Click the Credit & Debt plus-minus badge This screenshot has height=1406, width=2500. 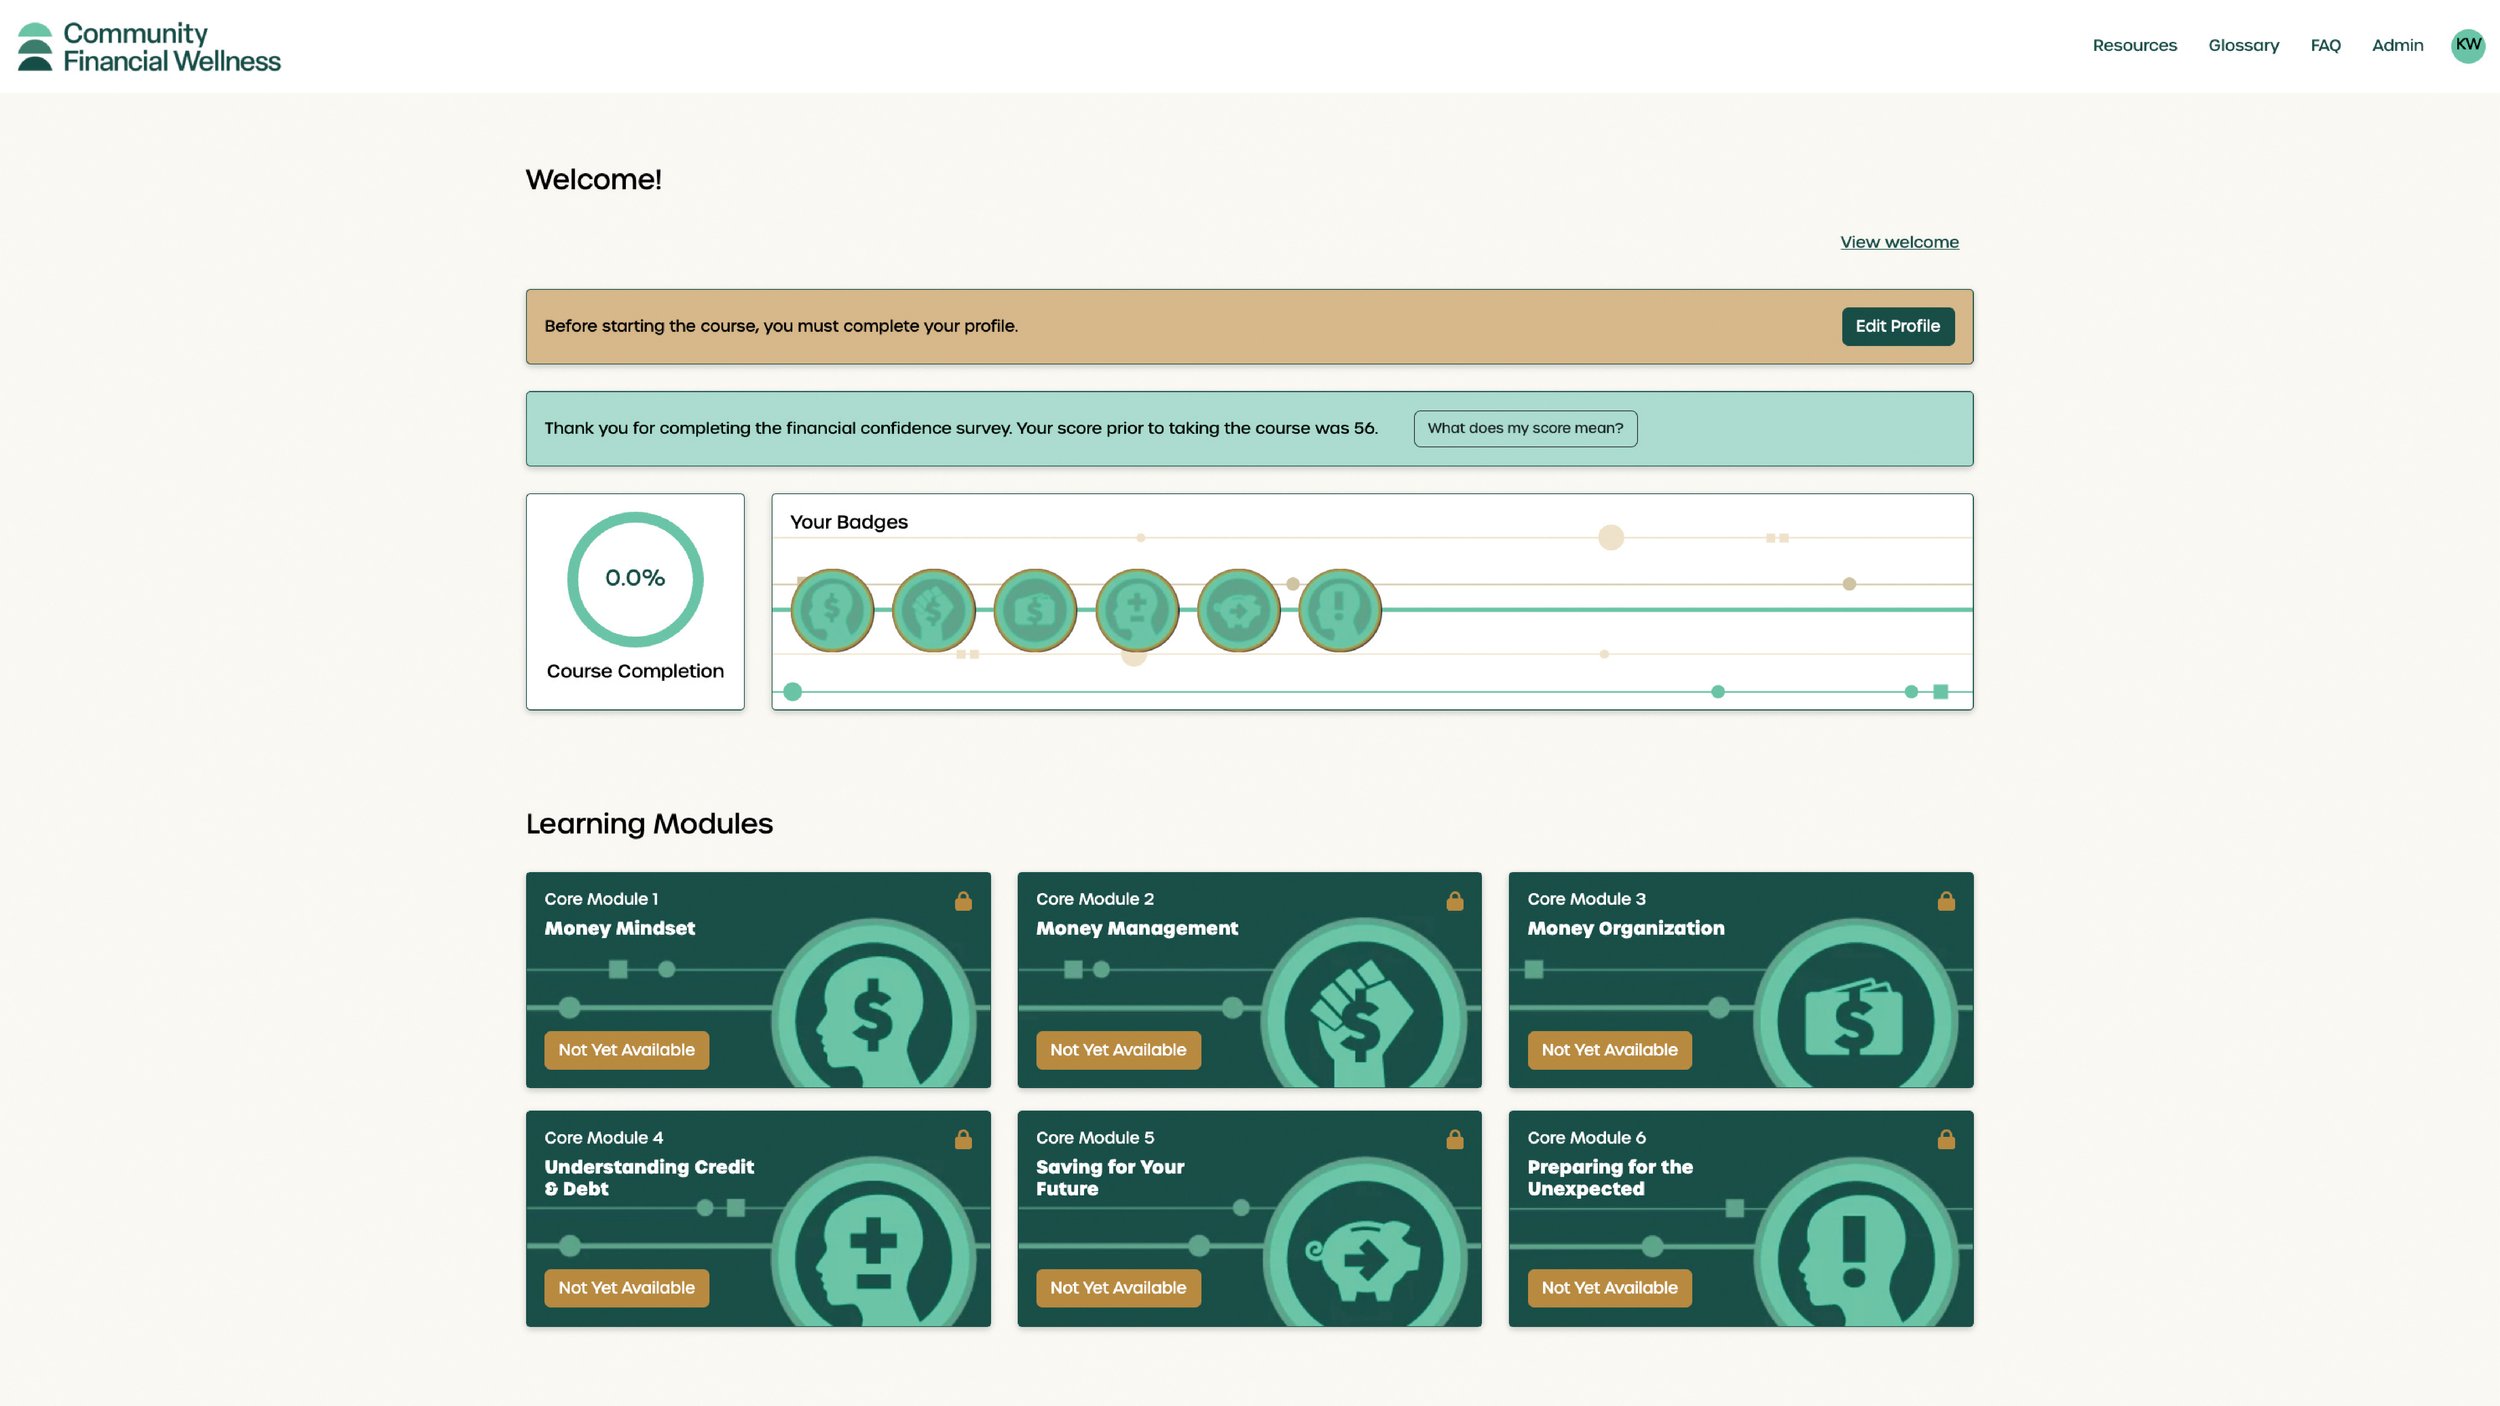click(x=1137, y=610)
